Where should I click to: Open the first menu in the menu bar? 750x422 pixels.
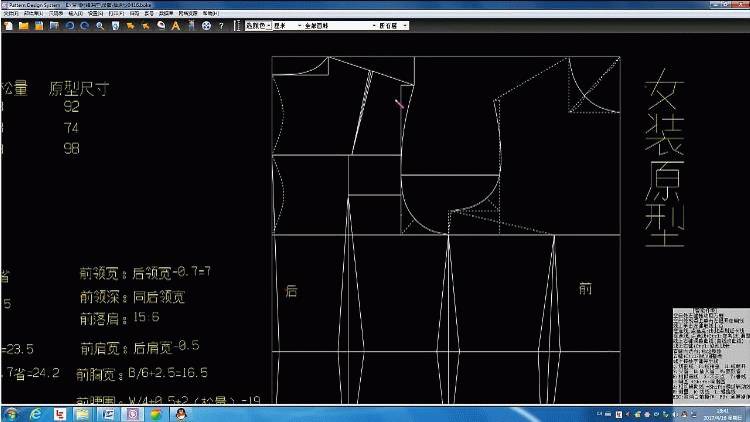[x=11, y=13]
